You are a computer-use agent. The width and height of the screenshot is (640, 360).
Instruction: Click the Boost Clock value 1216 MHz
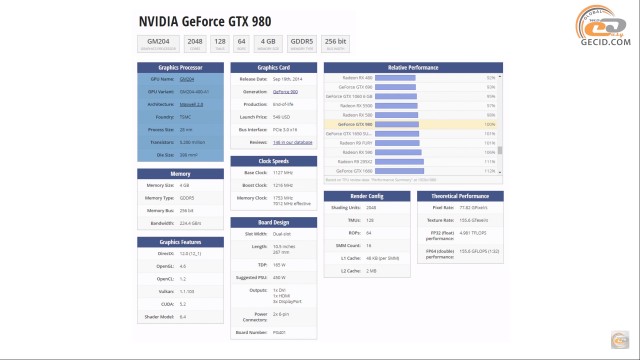pos(283,185)
